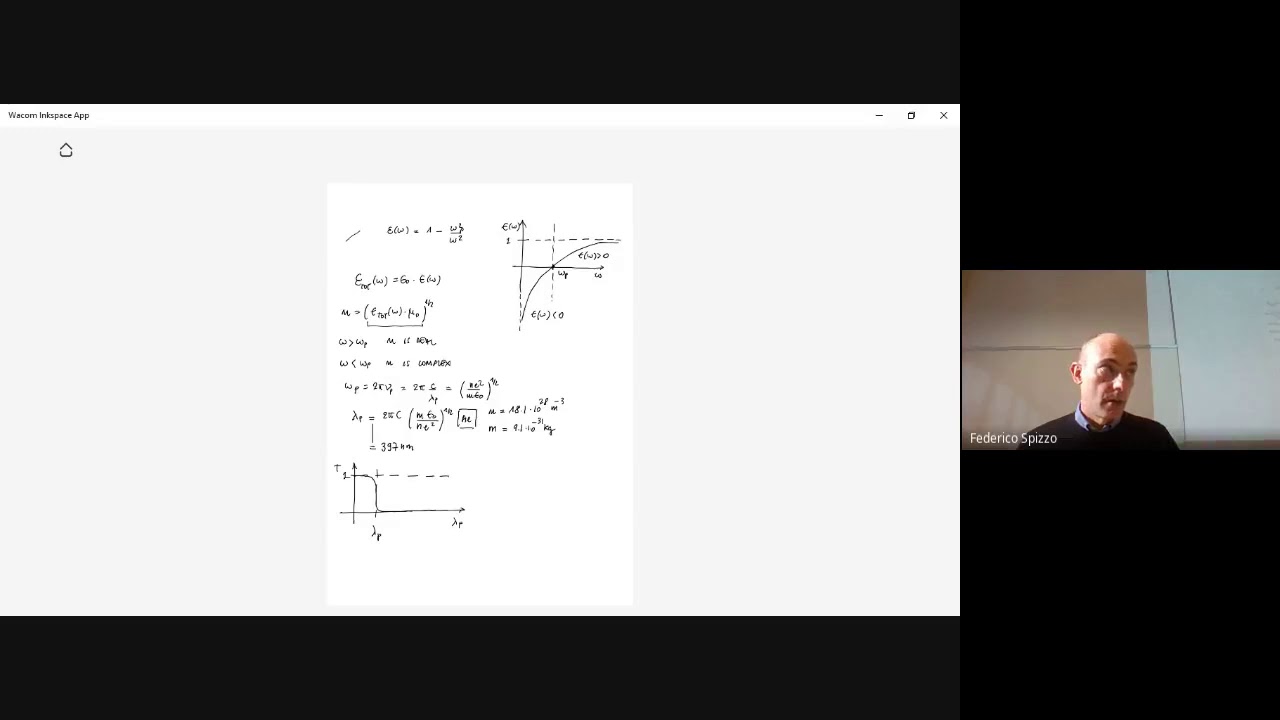The image size is (1280, 720).
Task: Select the handwritten notes page canvas
Action: 480,394
